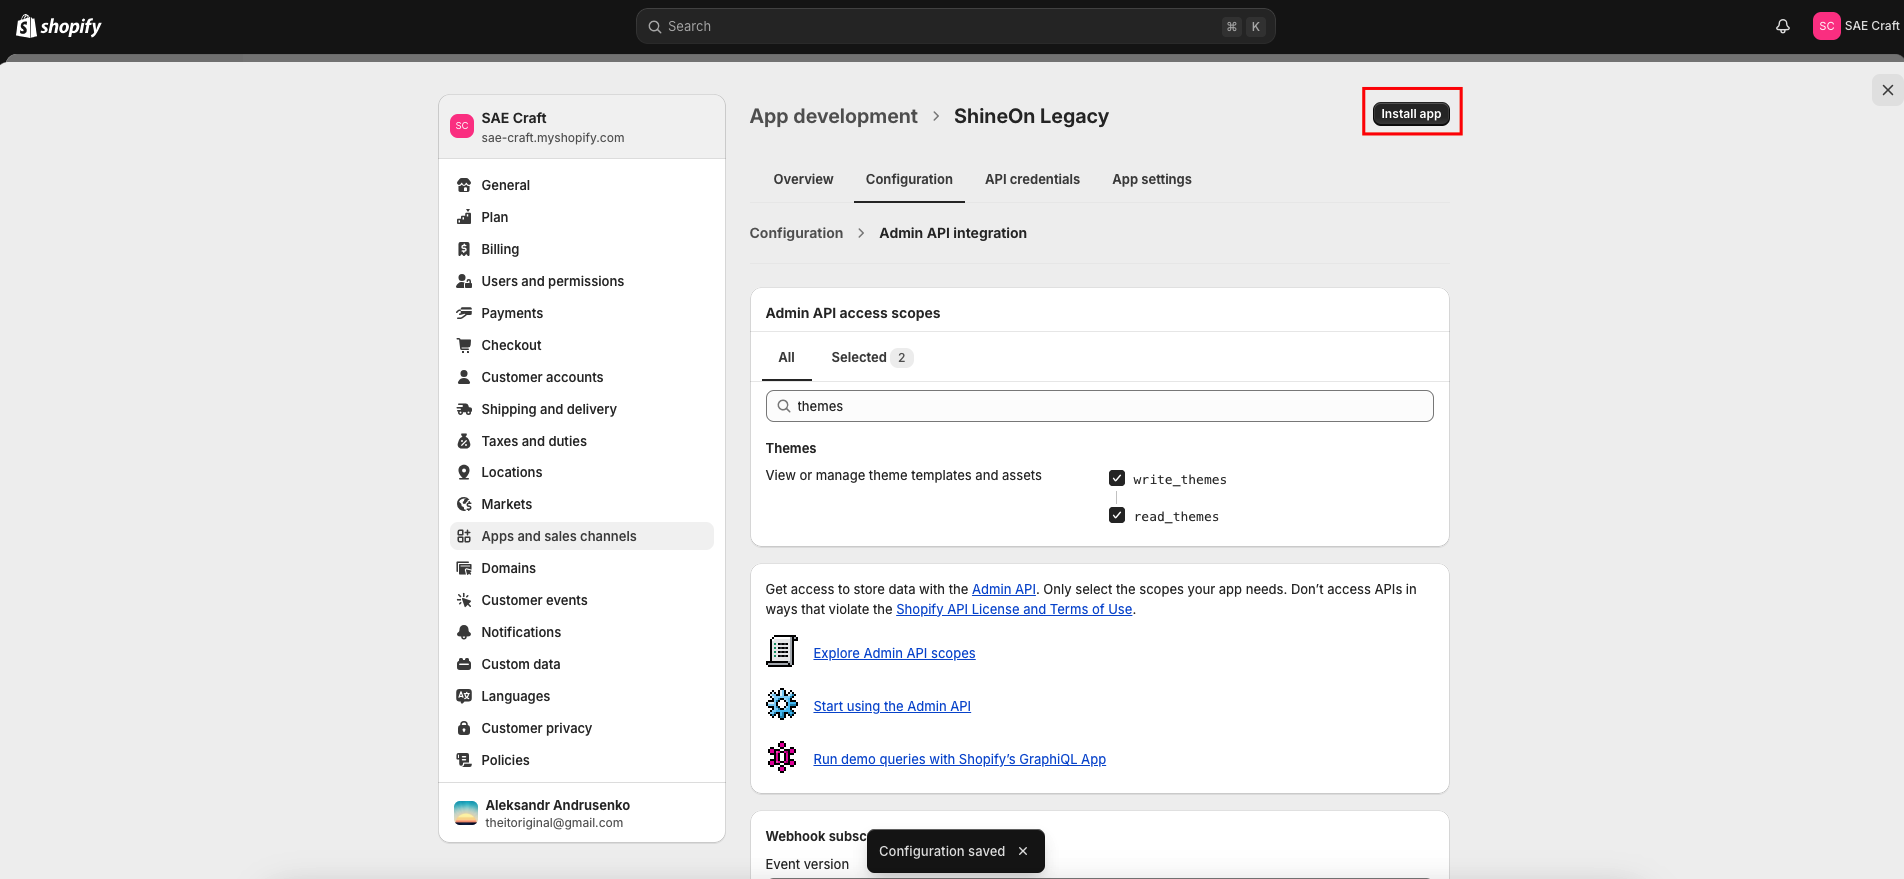Switch to the Overview tab
The image size is (1904, 879).
(803, 179)
